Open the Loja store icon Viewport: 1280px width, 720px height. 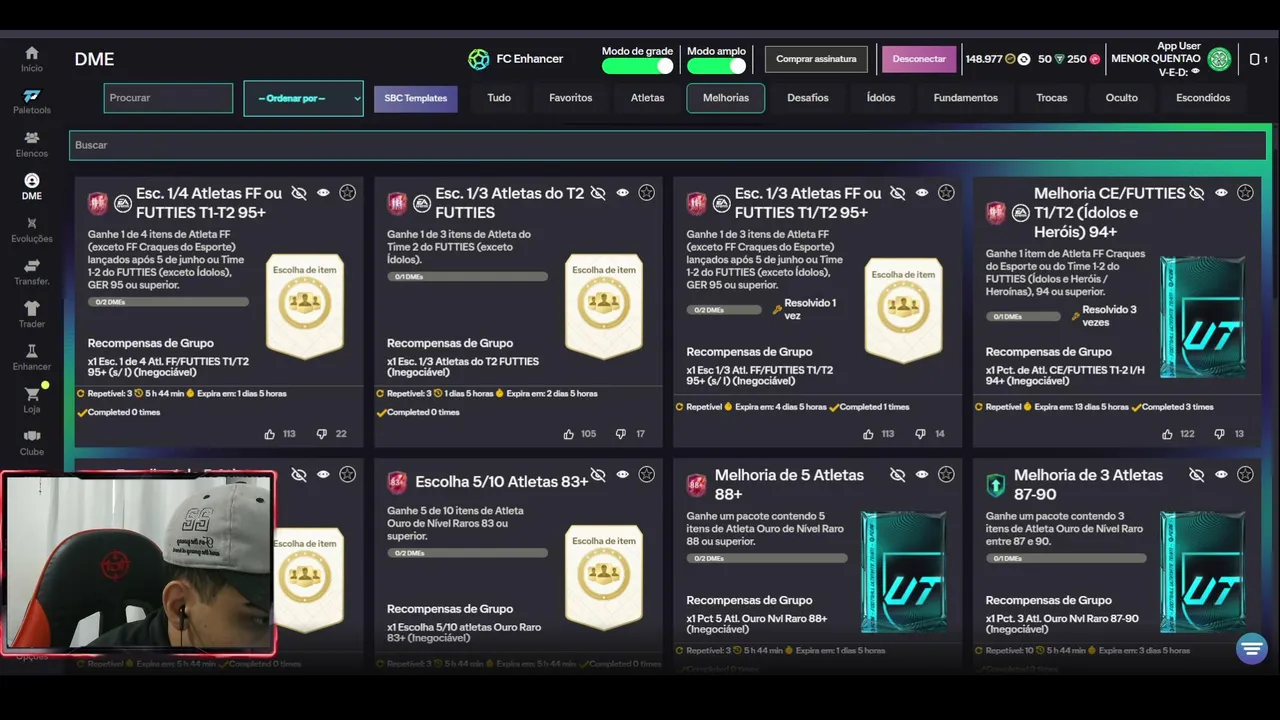tap(32, 400)
